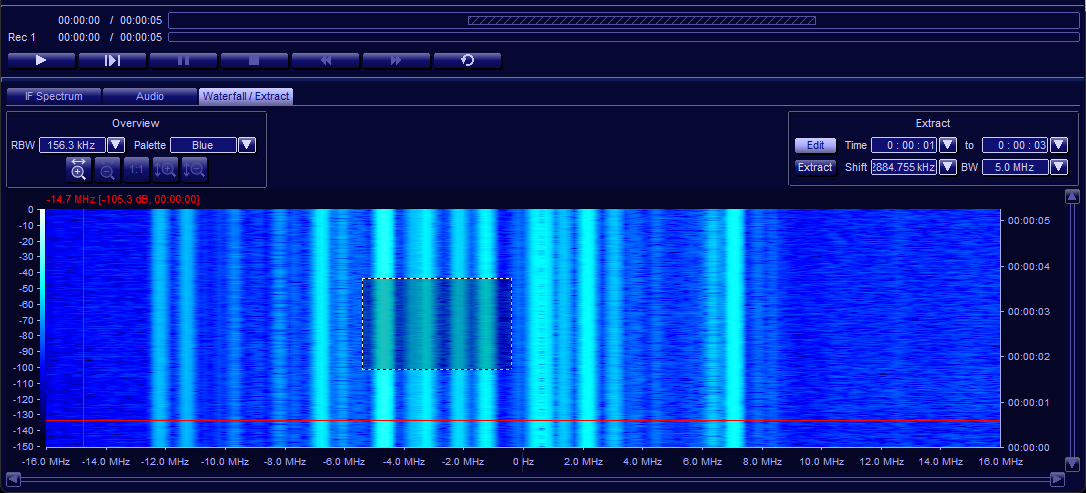Expand the Palette dropdown
The image size is (1086, 493).
(x=247, y=145)
